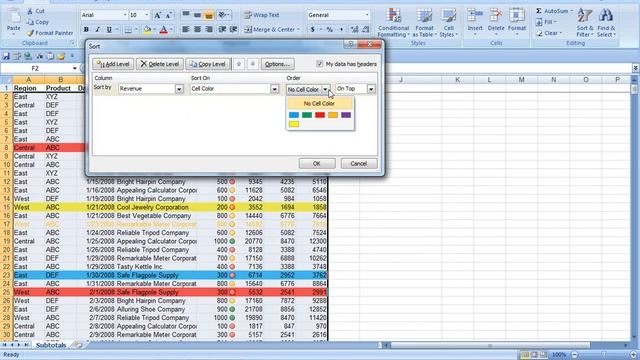Click the Accounting dollar sign format icon

(313, 29)
